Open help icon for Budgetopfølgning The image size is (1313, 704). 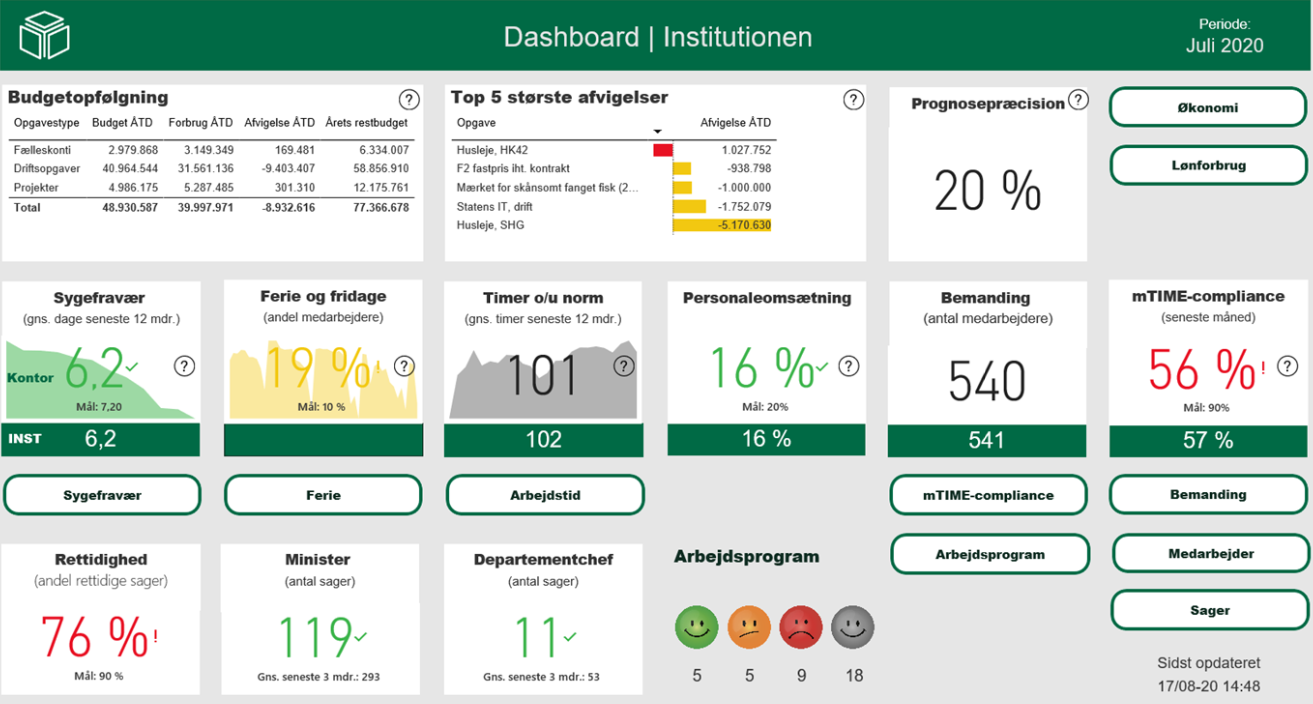[409, 100]
